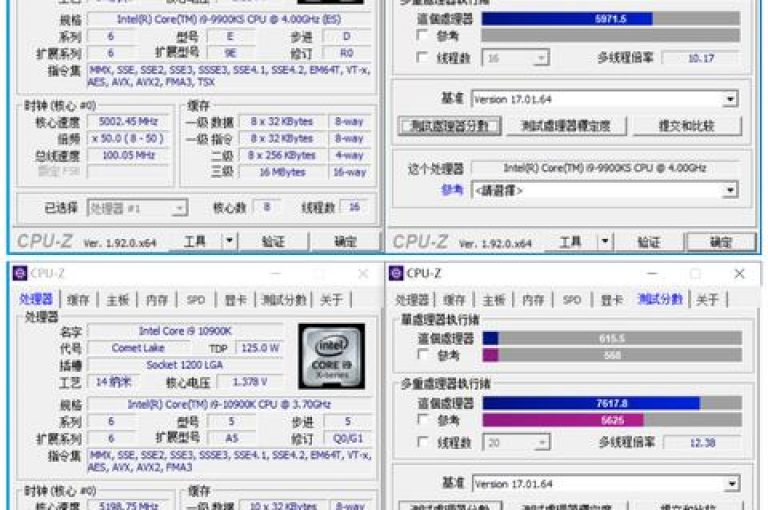Open the 处理器 #1 selection dropdown

click(x=137, y=208)
